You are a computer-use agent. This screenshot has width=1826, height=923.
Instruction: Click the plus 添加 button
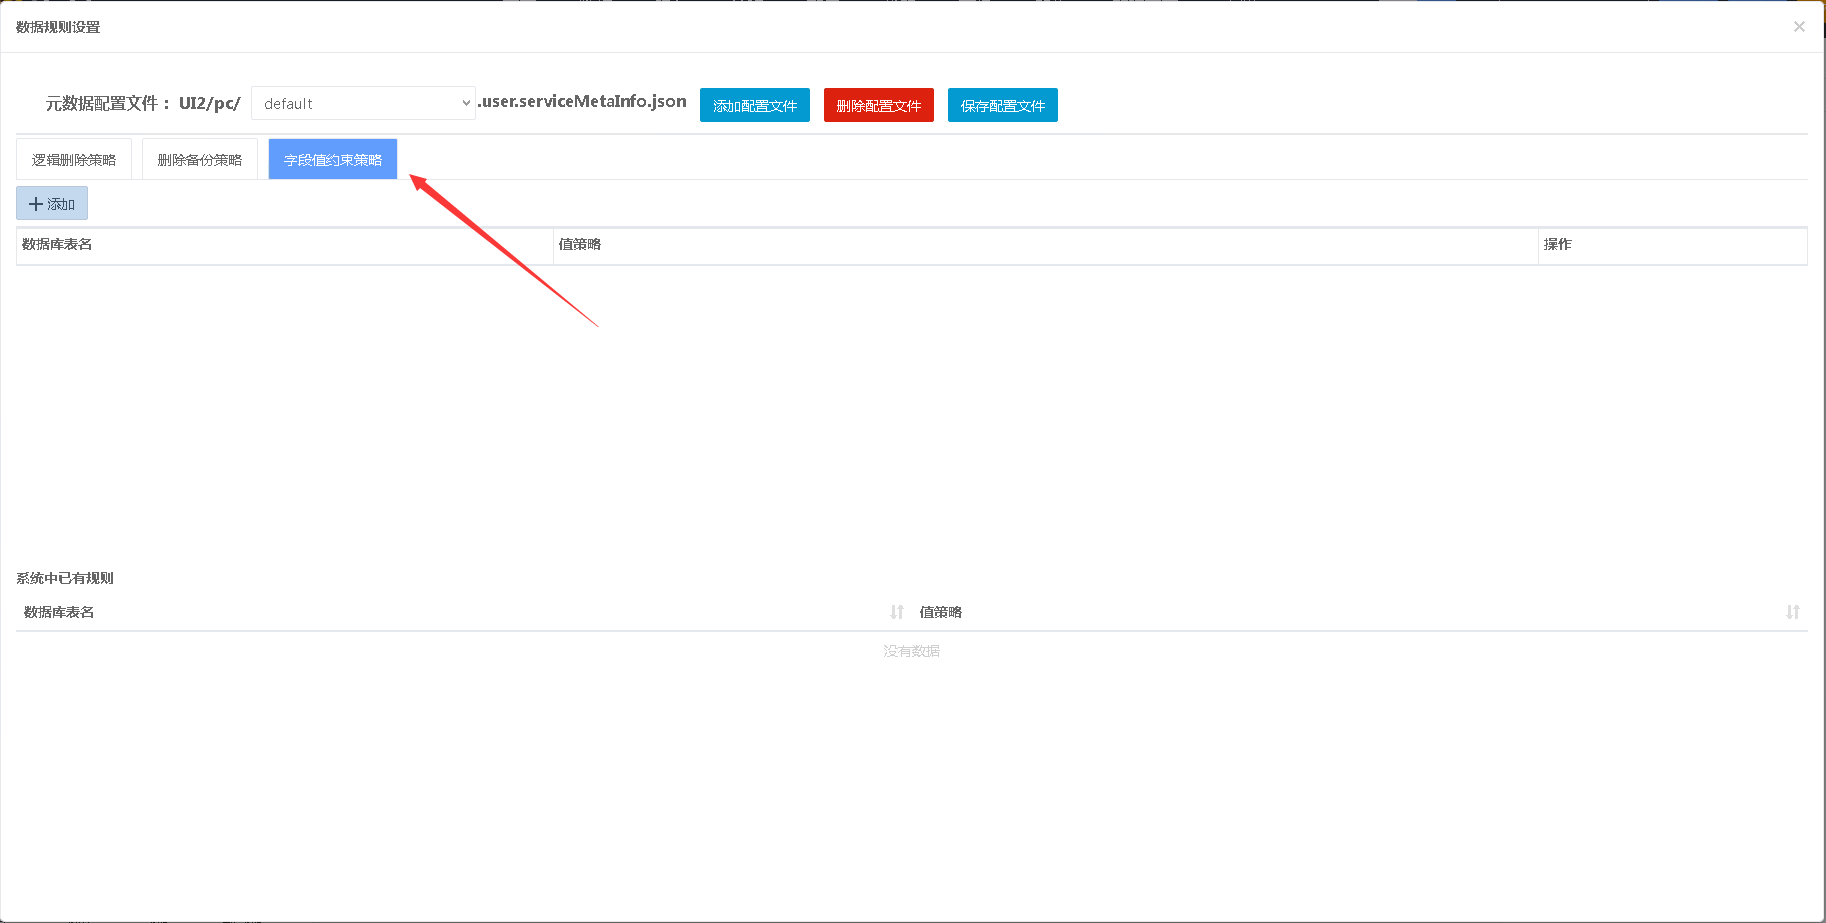coord(52,204)
